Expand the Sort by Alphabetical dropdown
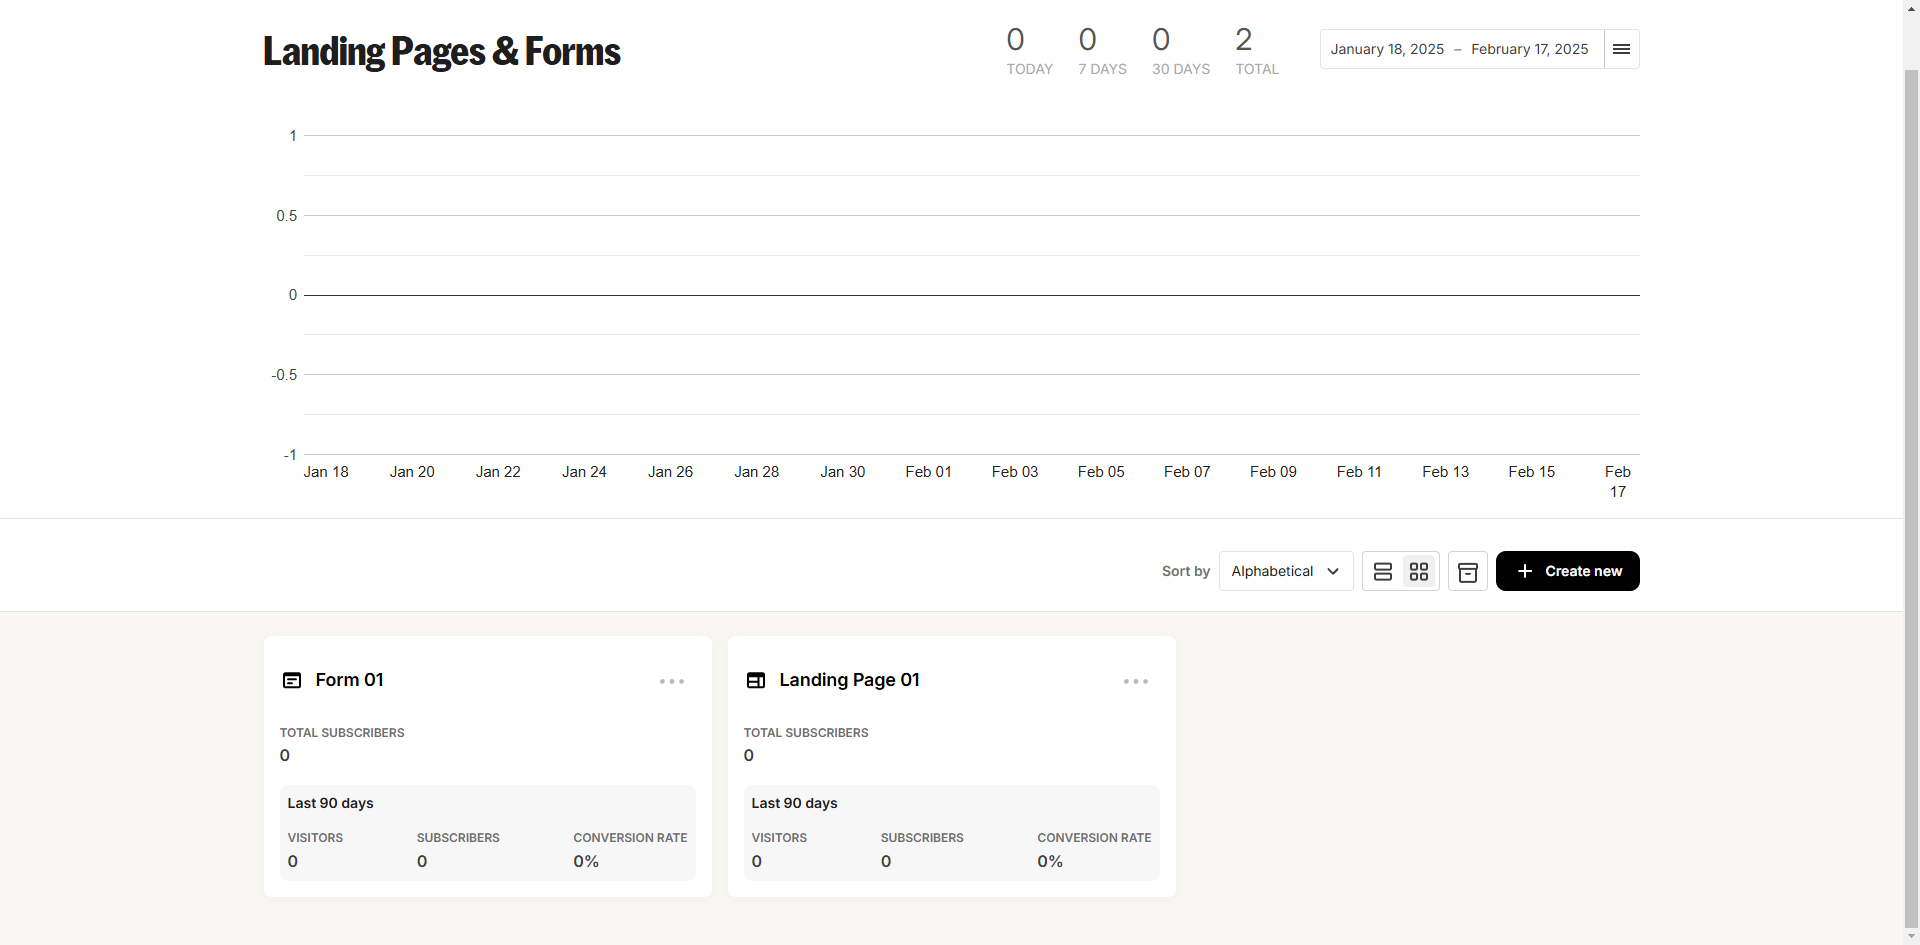The width and height of the screenshot is (1920, 945). click(x=1285, y=571)
